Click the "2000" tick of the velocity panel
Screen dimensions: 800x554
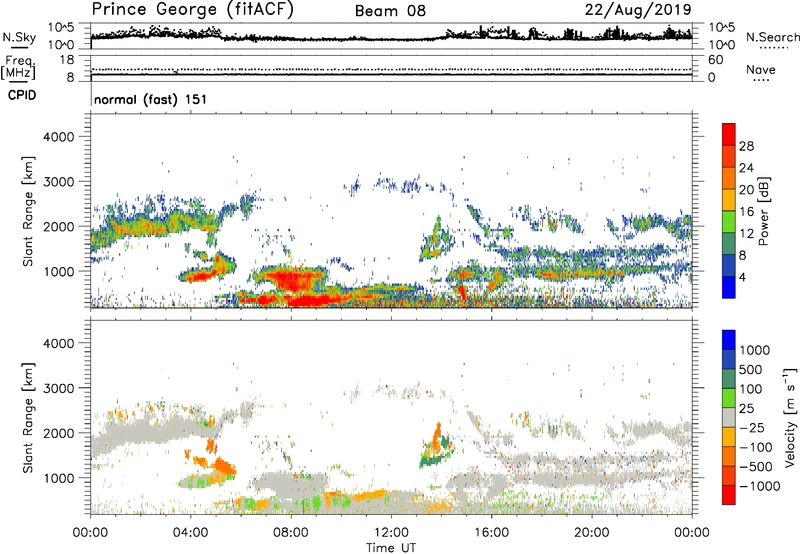coord(58,433)
